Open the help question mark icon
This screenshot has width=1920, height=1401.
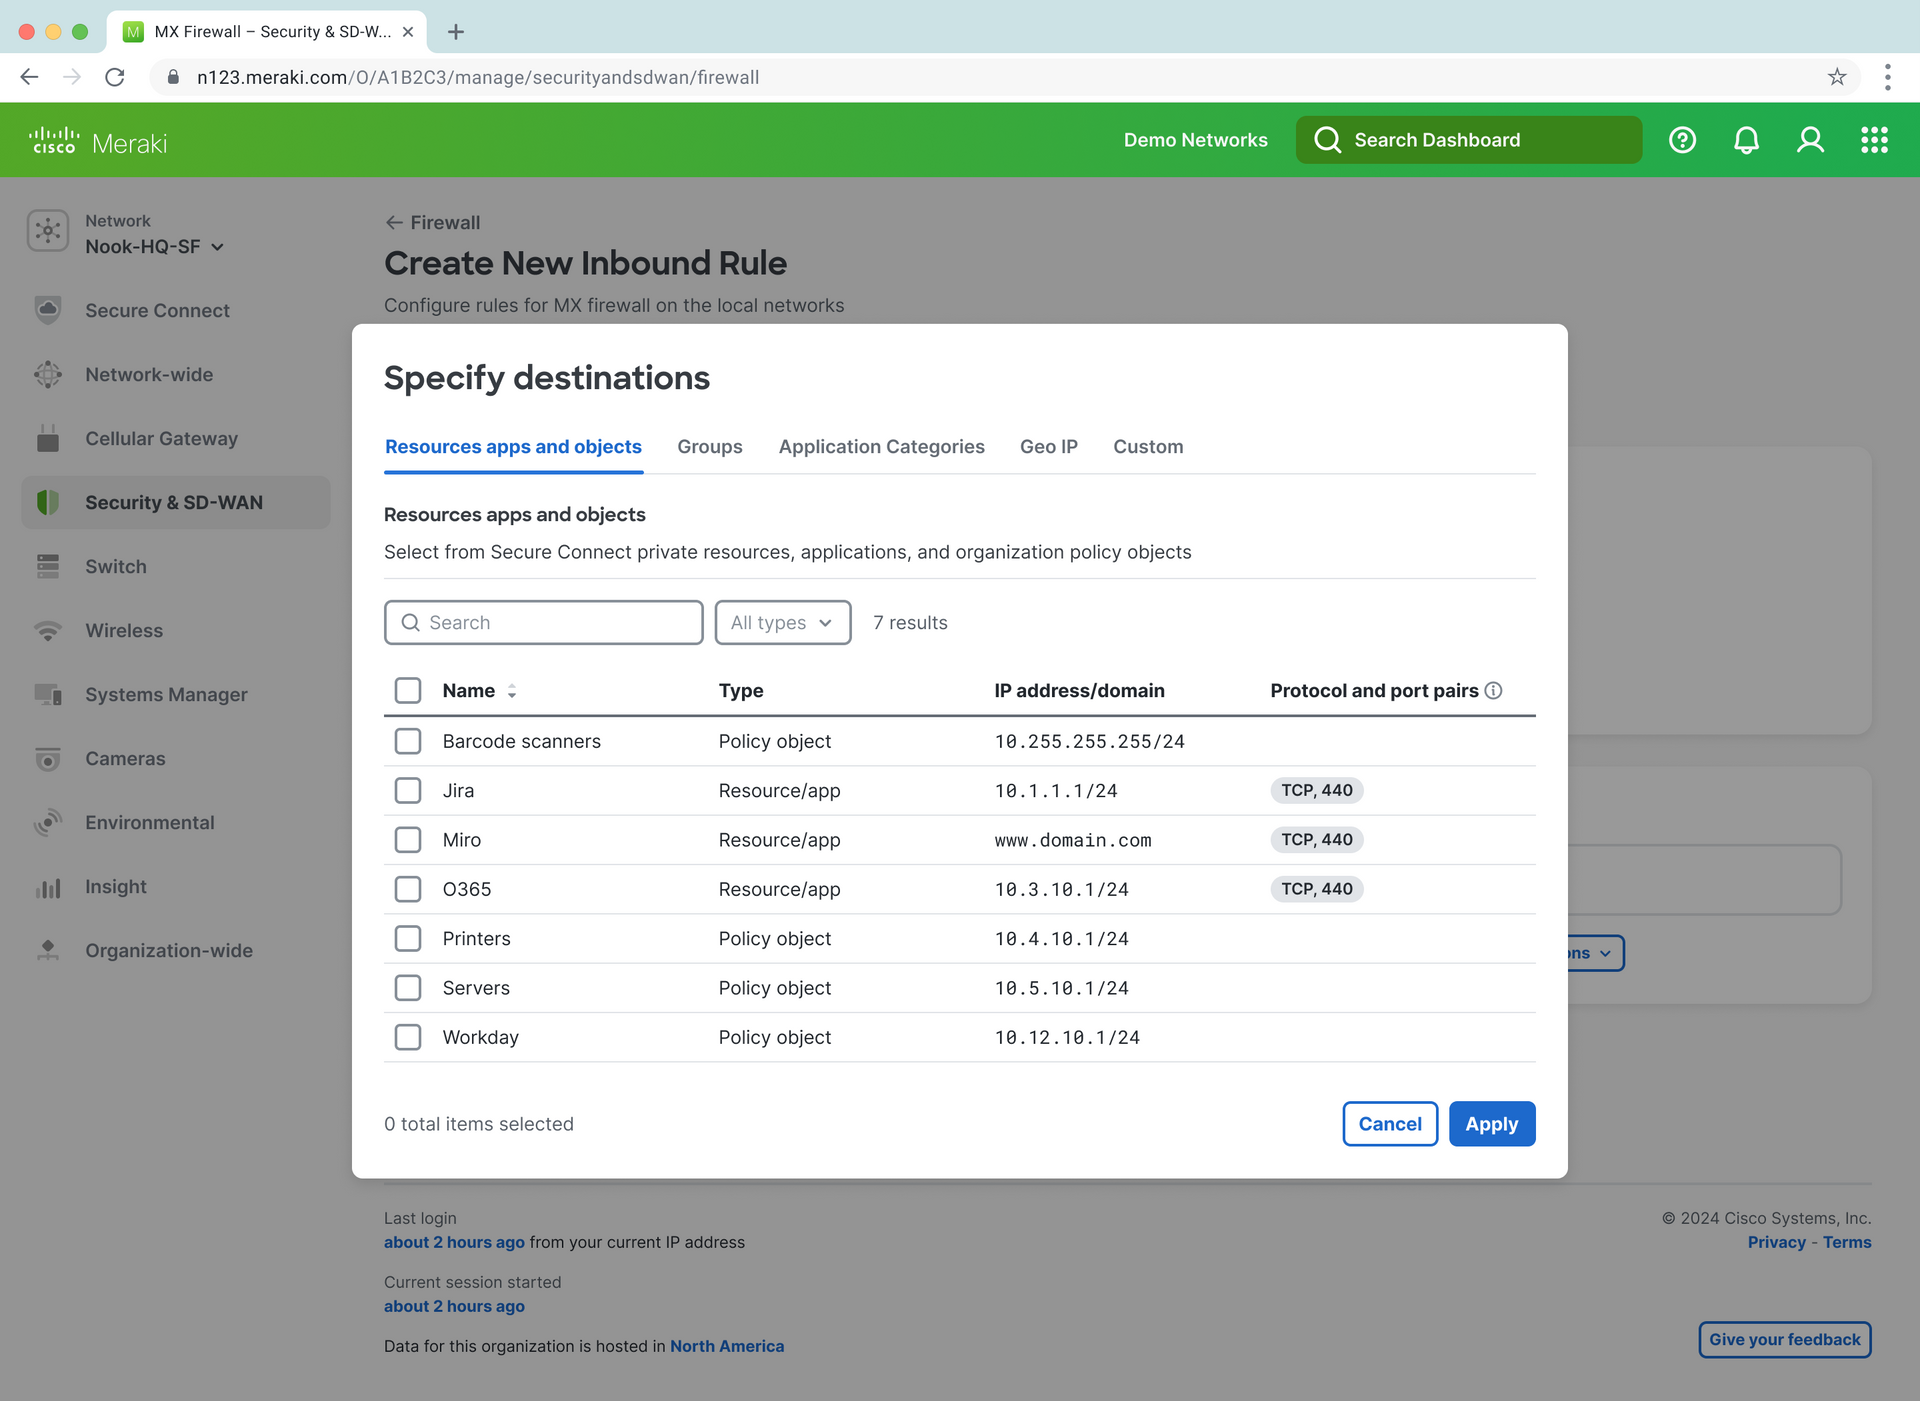click(x=1682, y=140)
